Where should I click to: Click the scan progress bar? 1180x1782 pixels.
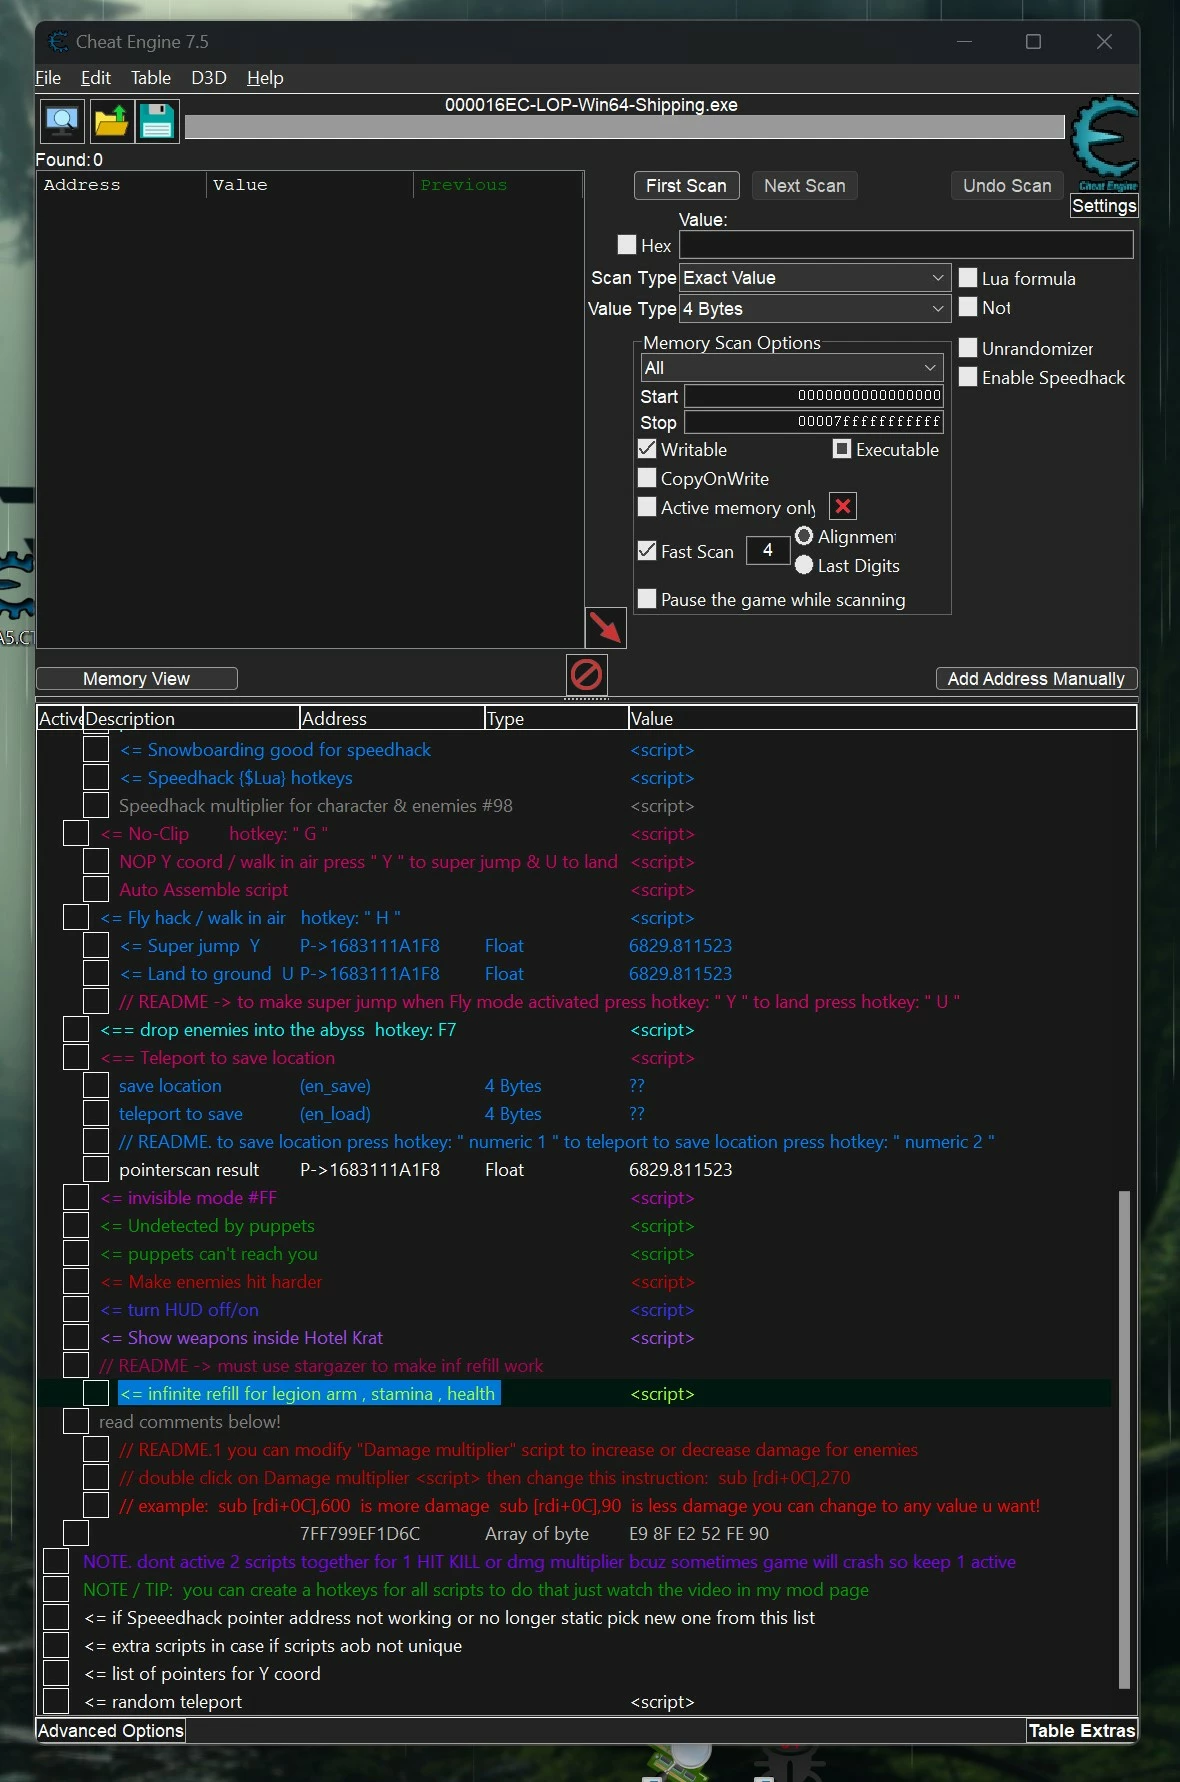[x=625, y=127]
